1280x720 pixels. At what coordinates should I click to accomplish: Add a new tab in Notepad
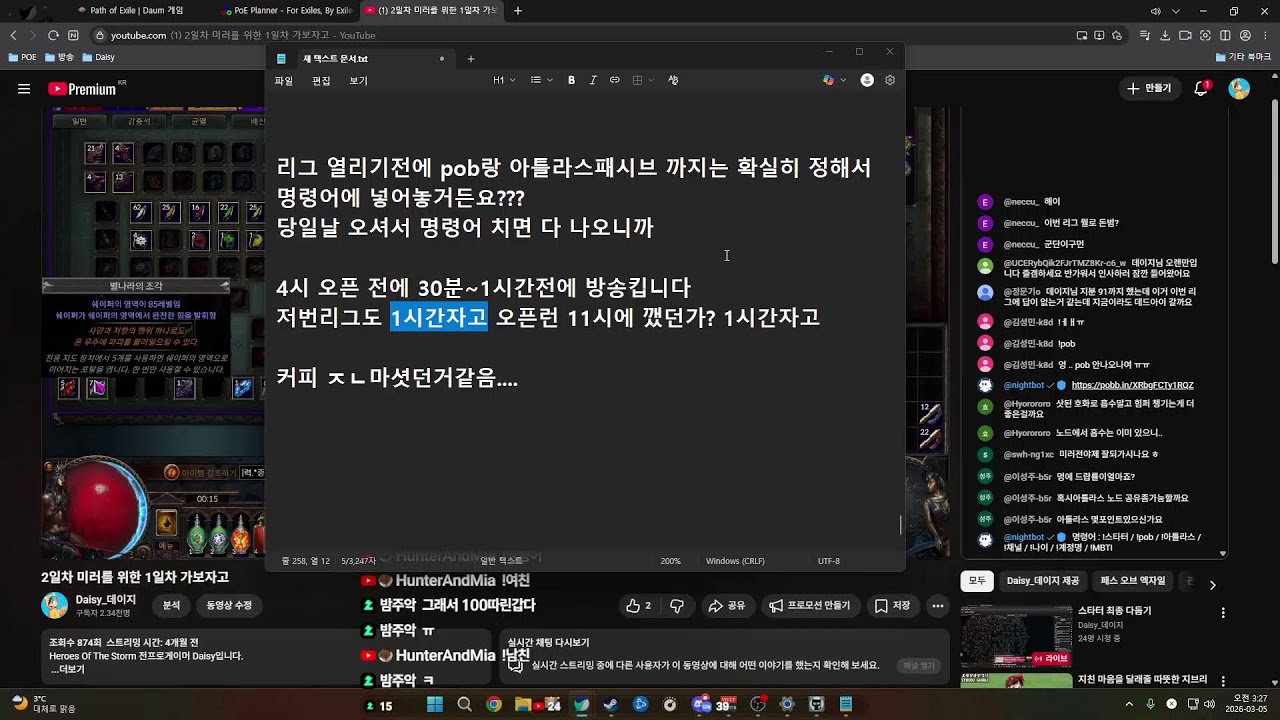[471, 58]
